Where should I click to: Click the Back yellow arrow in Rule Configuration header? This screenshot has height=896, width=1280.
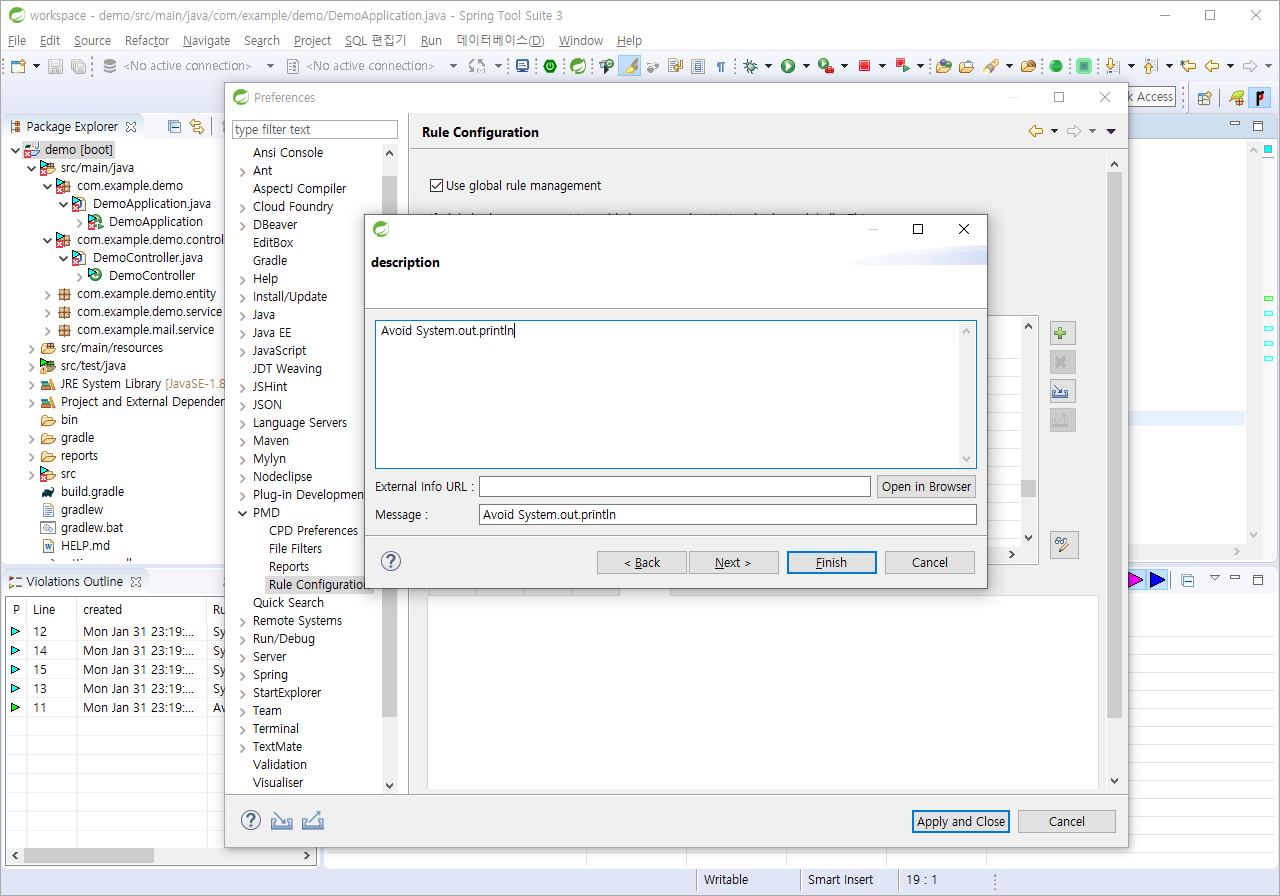(1036, 131)
